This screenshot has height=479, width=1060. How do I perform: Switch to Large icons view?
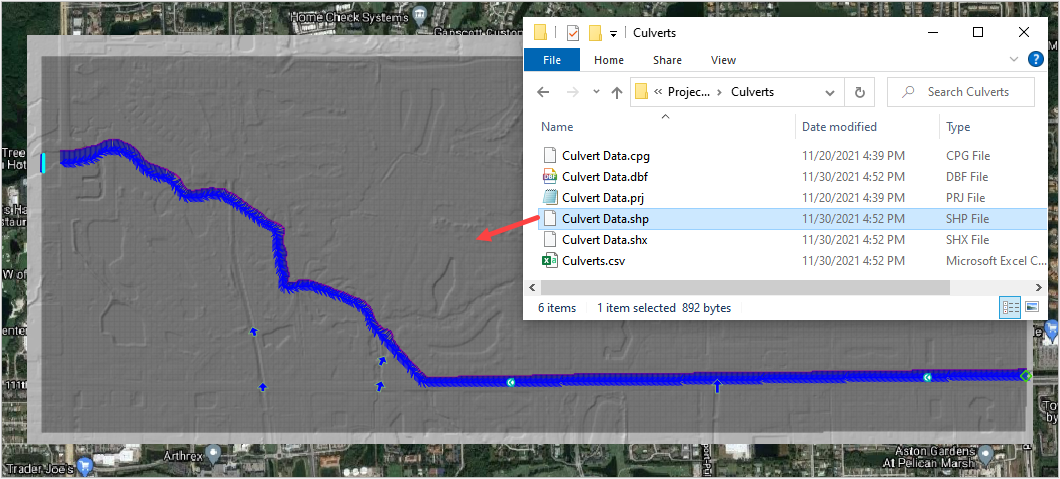pos(1032,308)
